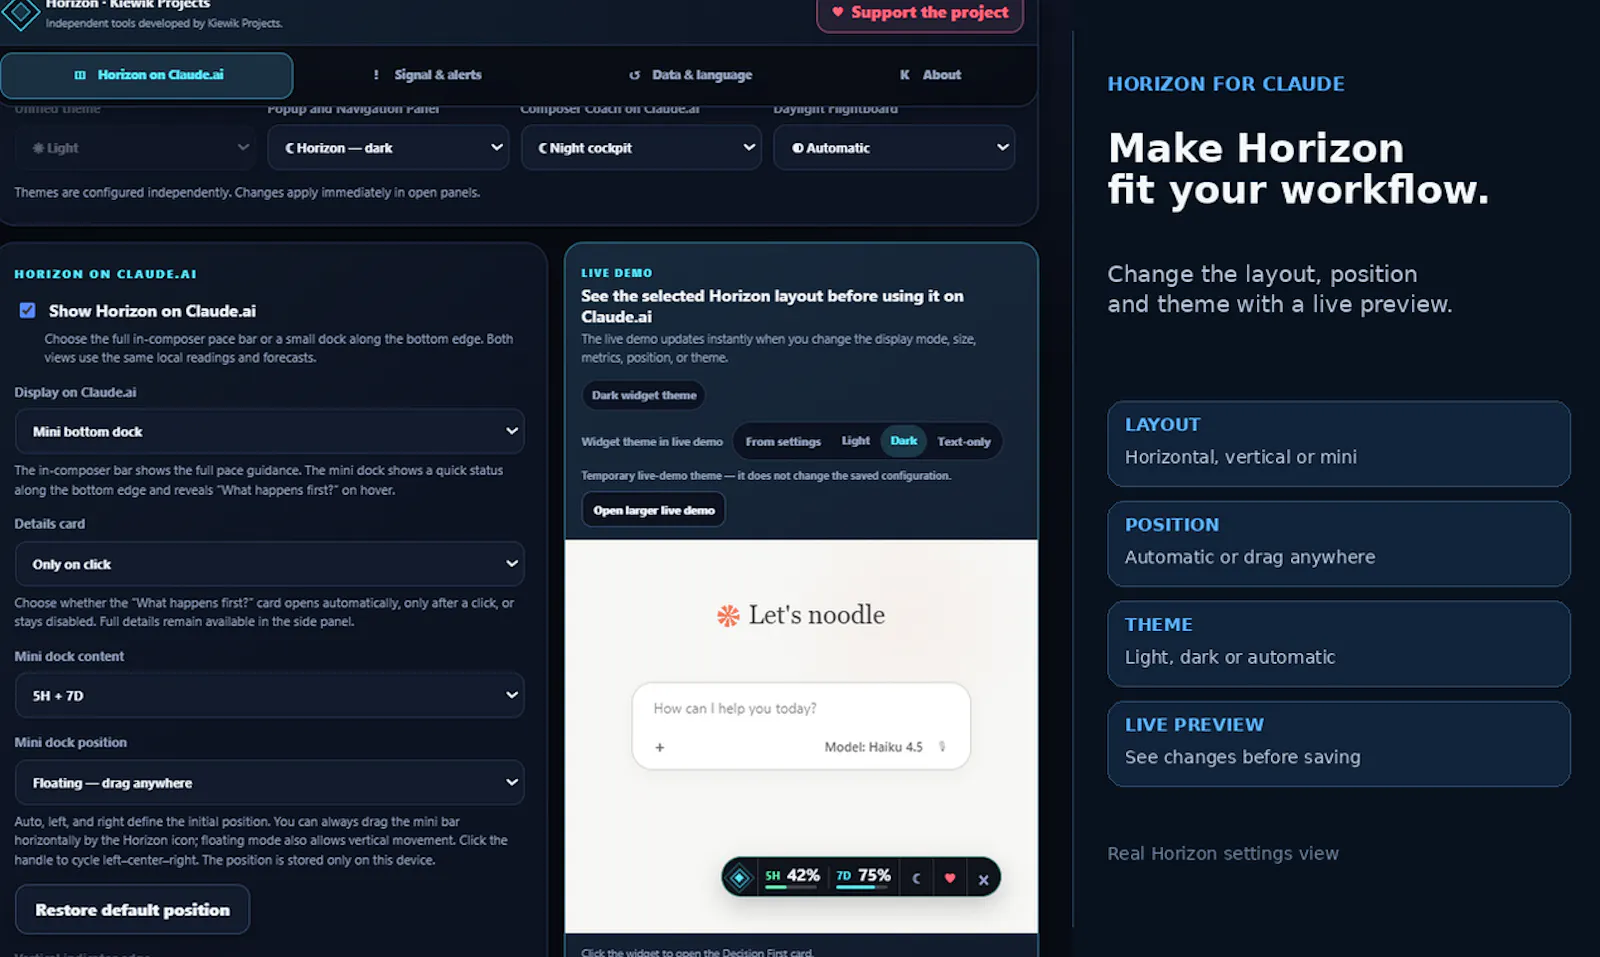The height and width of the screenshot is (957, 1600).
Task: Expand the Details card Only on click dropdown
Action: [269, 564]
